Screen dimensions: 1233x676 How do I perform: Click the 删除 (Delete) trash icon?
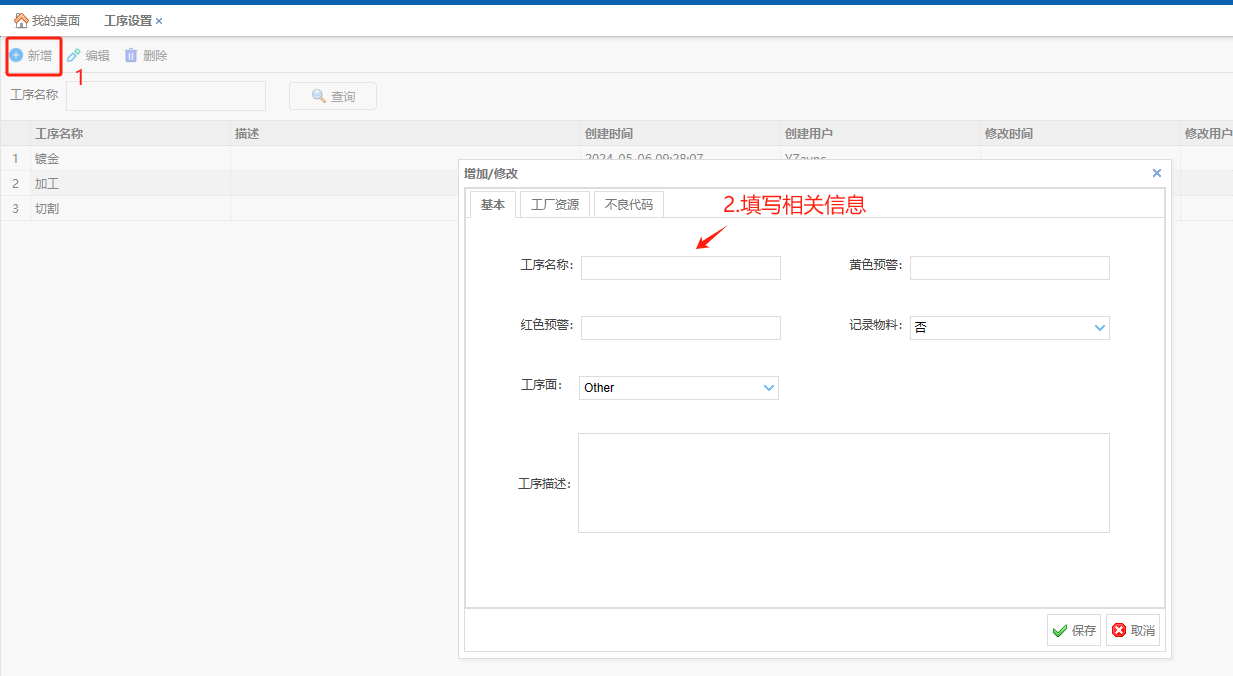(131, 55)
